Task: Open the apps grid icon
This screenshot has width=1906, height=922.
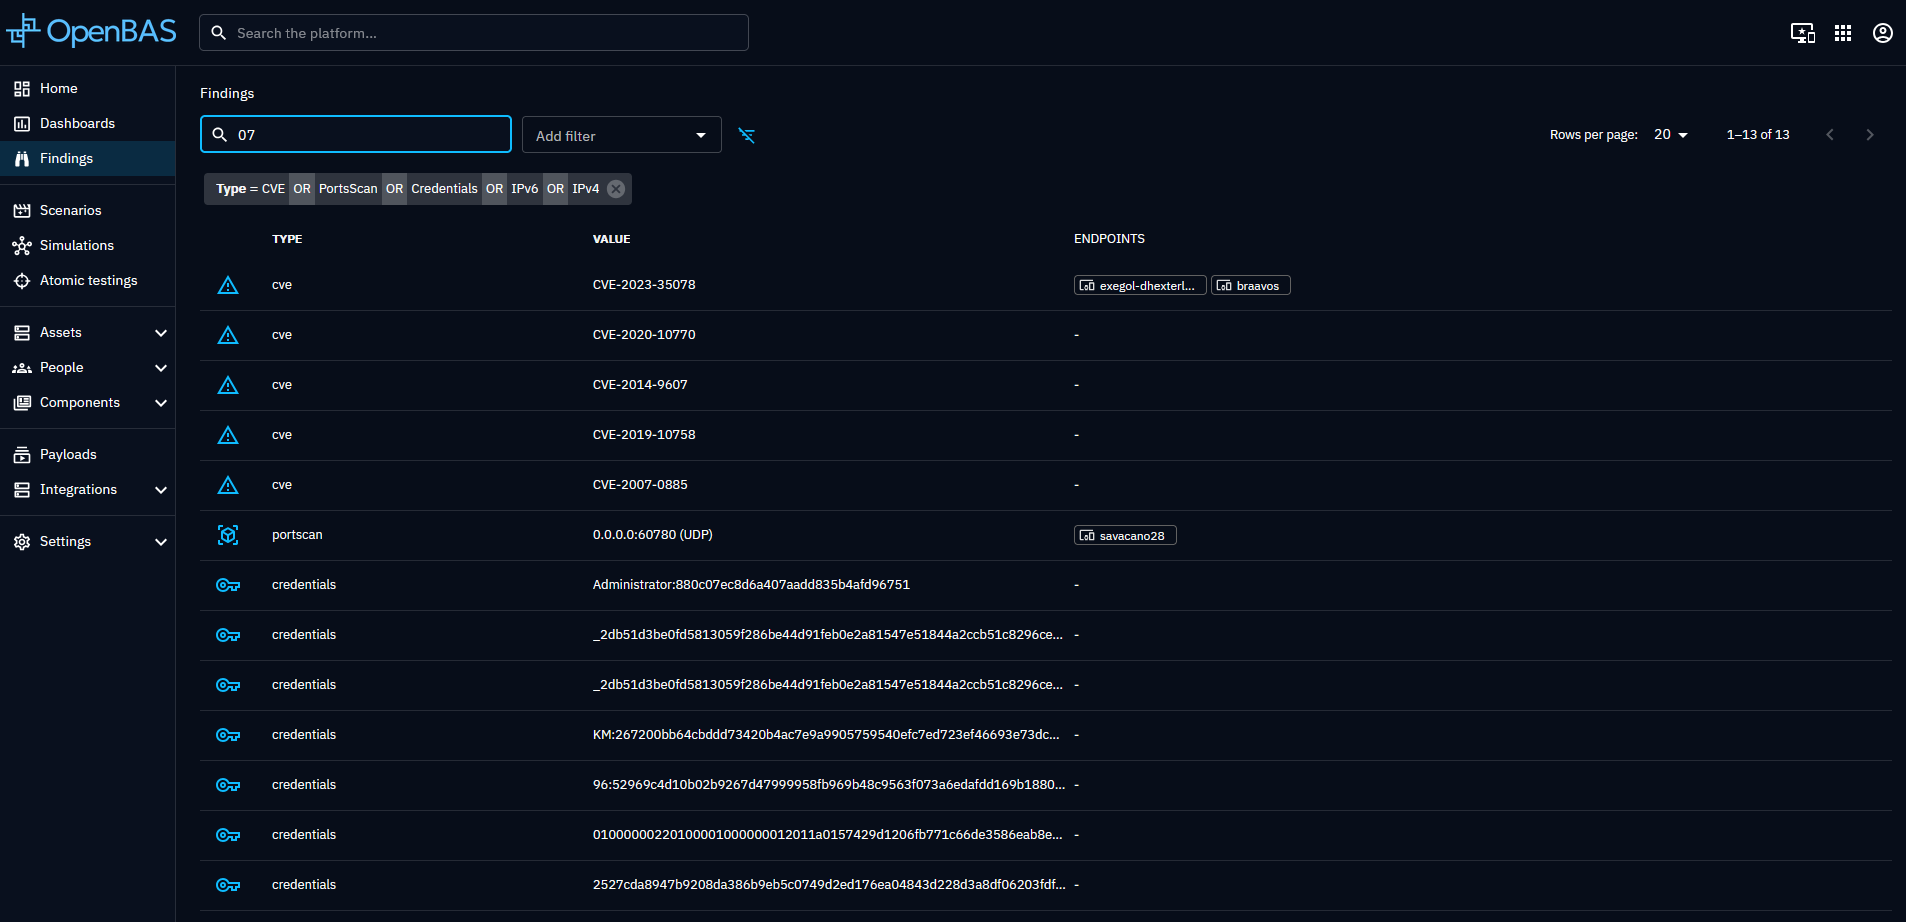Action: pos(1842,33)
